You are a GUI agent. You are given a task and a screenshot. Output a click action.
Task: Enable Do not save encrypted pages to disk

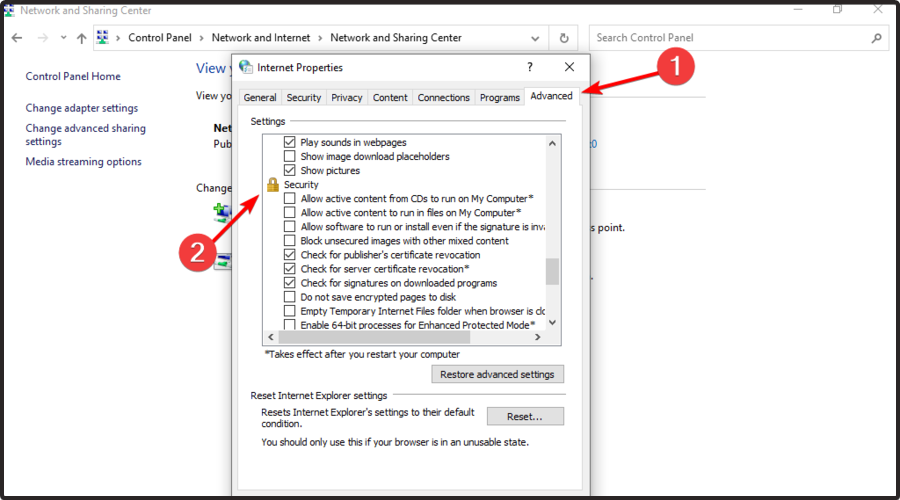(290, 297)
